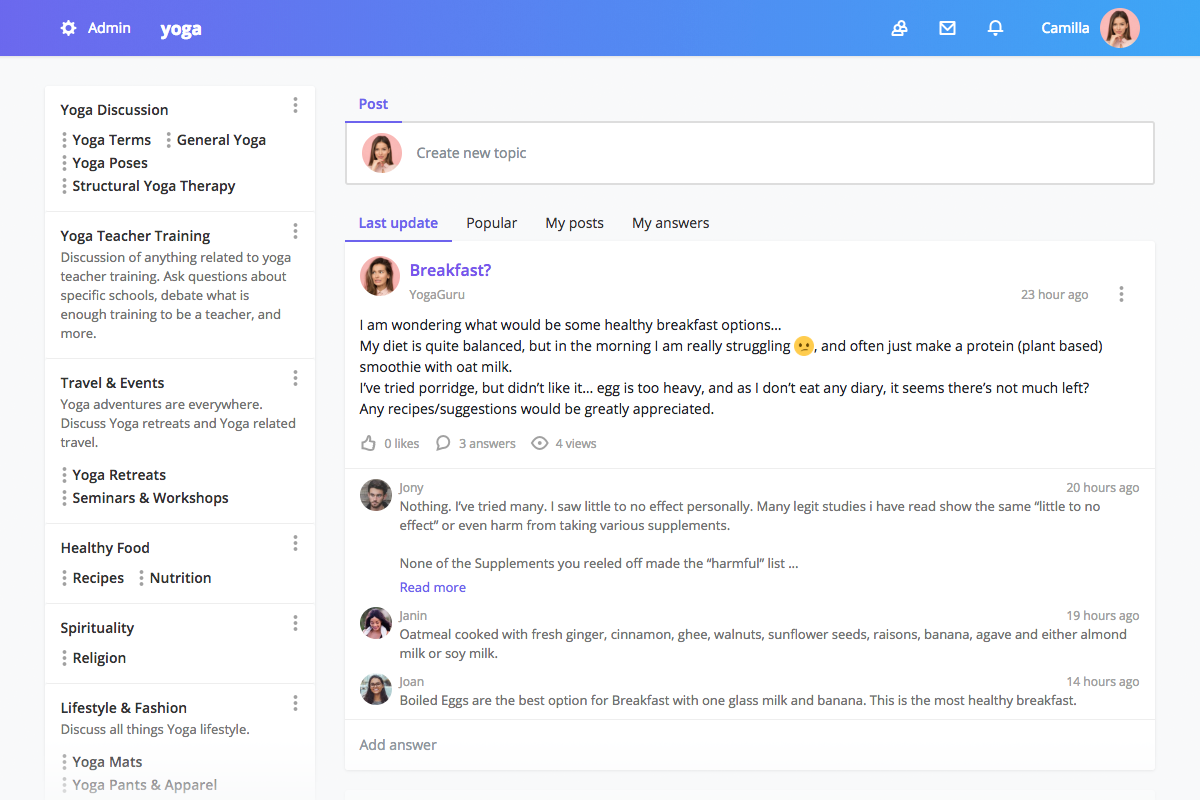The image size is (1200, 800).
Task: Click Camilla's profile picture
Action: point(1120,28)
